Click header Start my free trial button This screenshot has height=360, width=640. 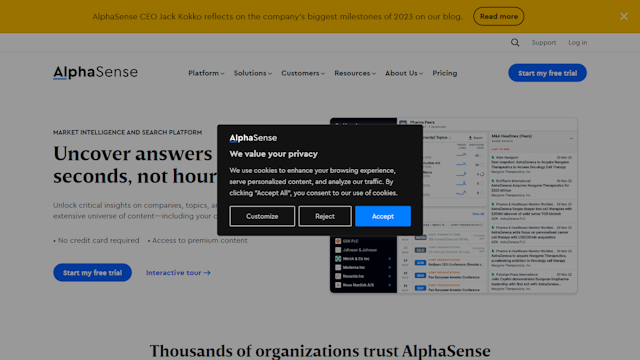pos(547,73)
